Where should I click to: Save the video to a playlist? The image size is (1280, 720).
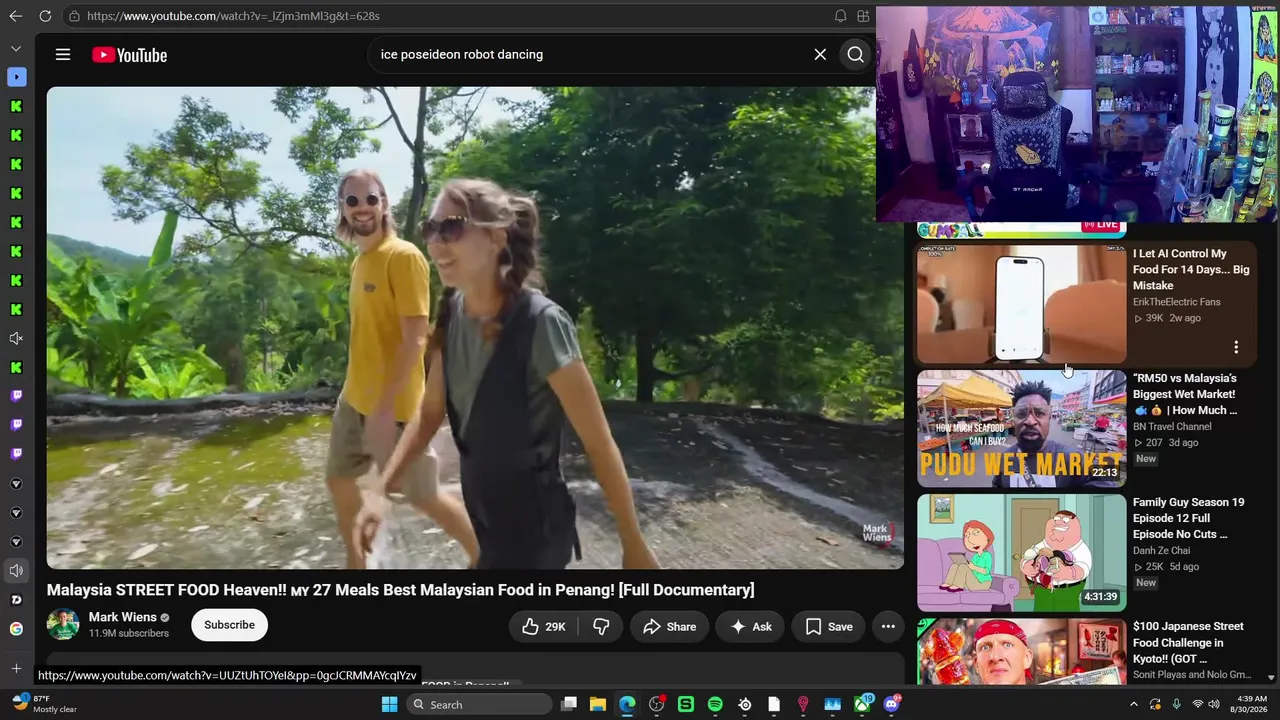click(829, 627)
